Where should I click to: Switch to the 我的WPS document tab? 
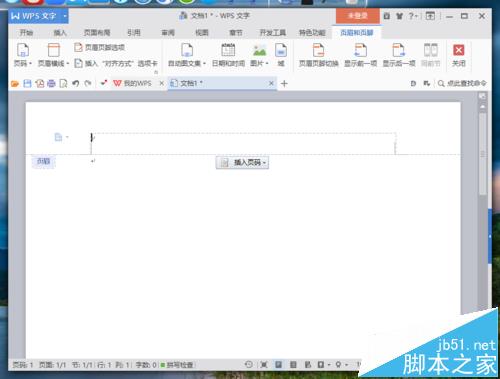[133, 83]
